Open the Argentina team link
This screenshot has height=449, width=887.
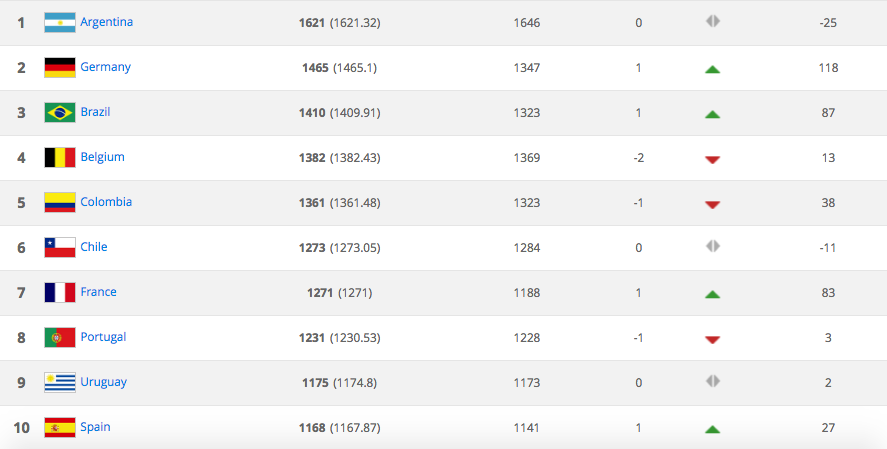pyautogui.click(x=106, y=22)
